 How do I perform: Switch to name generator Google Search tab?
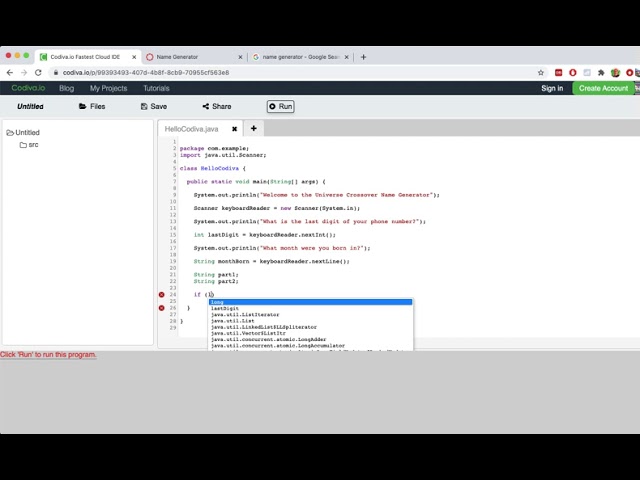[x=301, y=57]
